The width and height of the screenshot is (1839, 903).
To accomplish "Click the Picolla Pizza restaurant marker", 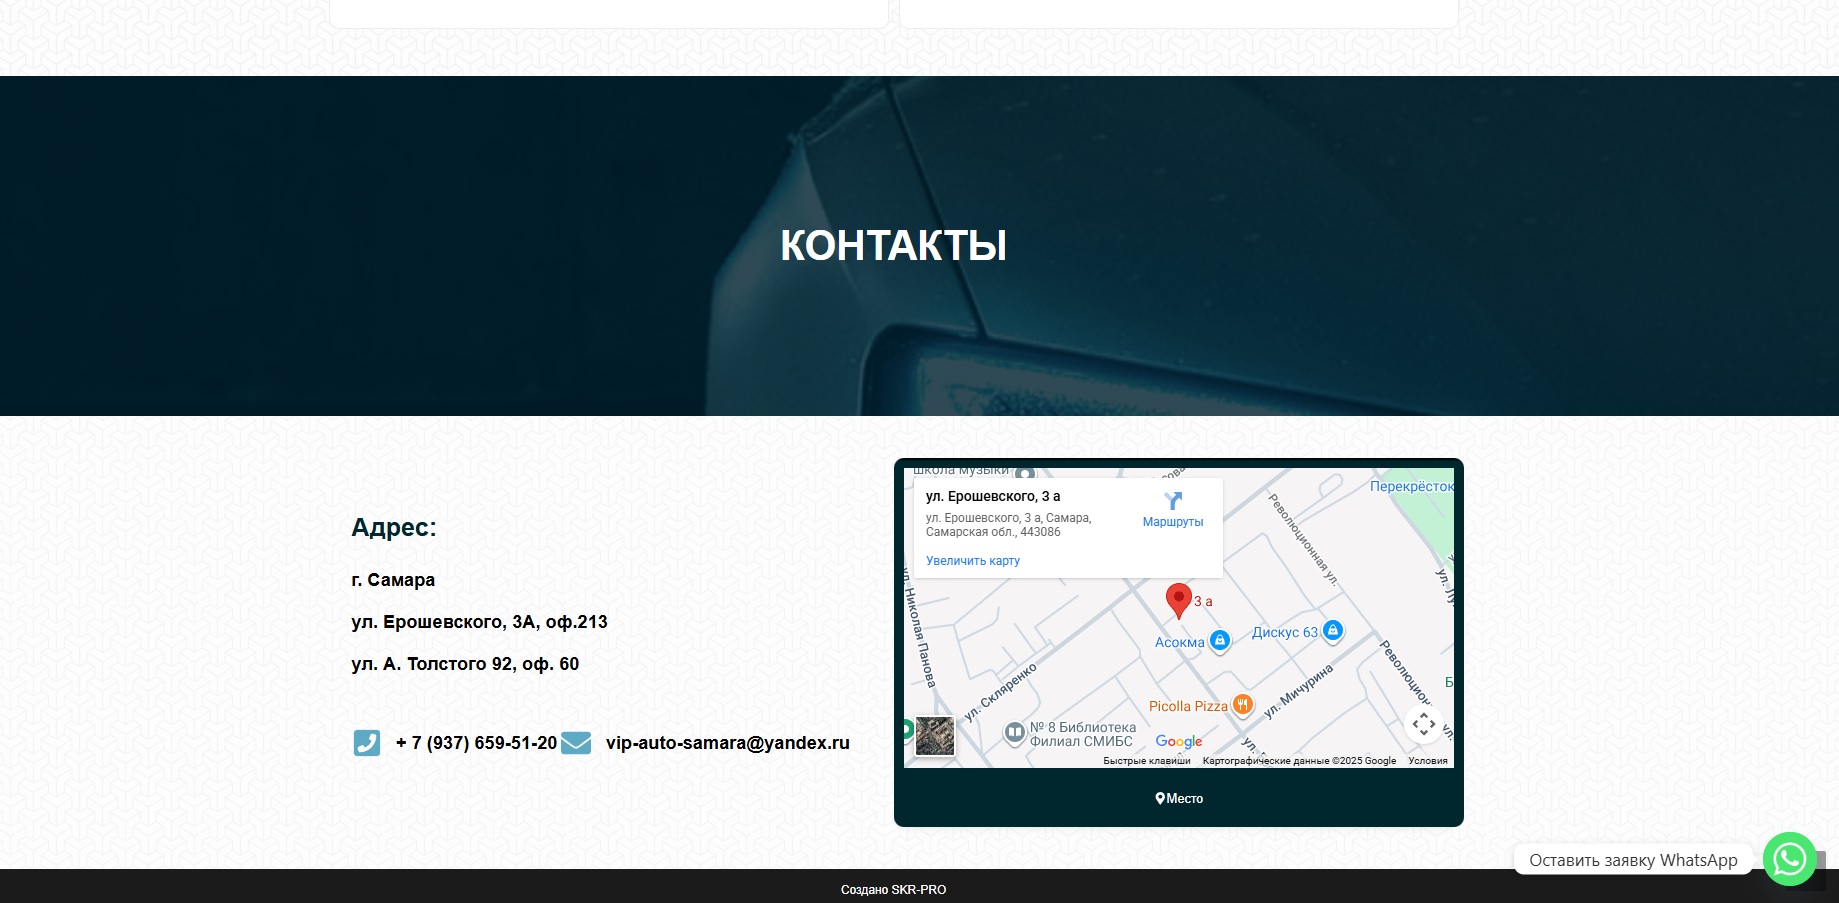I will pos(1241,705).
